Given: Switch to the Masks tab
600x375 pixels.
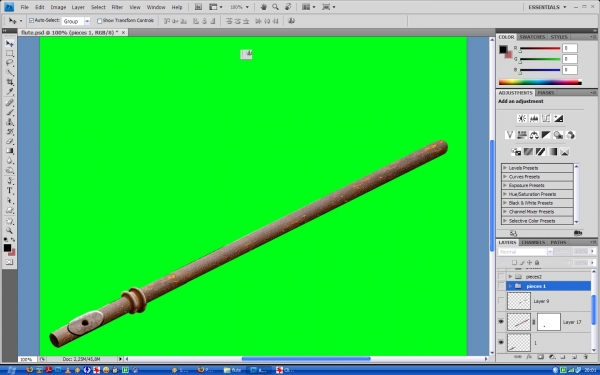Looking at the screenshot, I should click(x=546, y=93).
